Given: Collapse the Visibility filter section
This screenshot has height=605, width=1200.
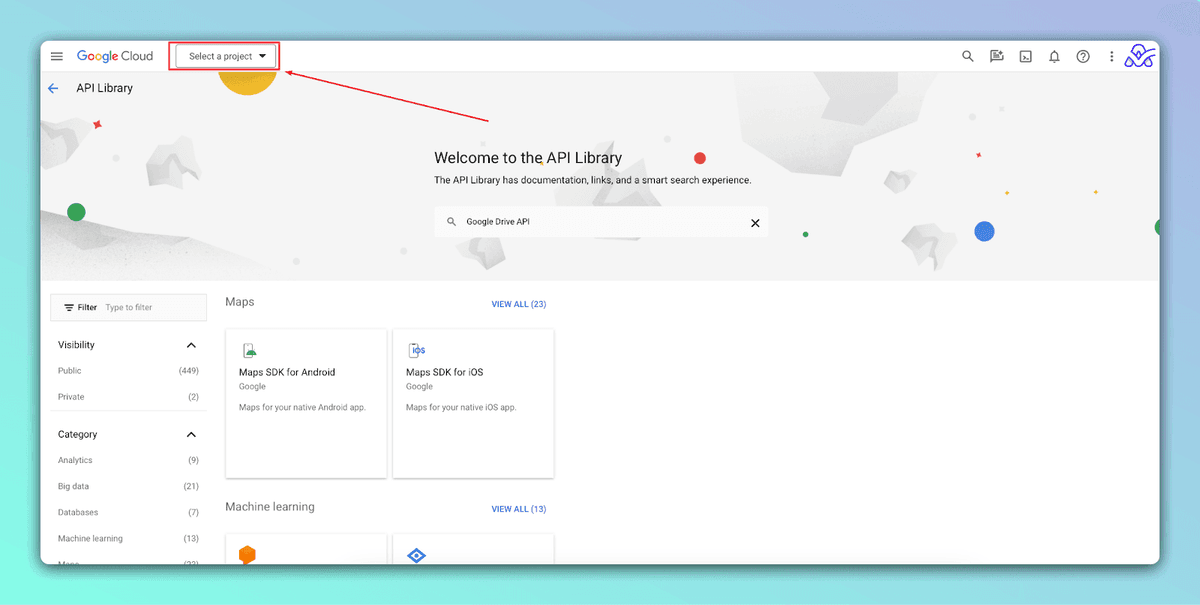Looking at the screenshot, I should click(x=191, y=345).
